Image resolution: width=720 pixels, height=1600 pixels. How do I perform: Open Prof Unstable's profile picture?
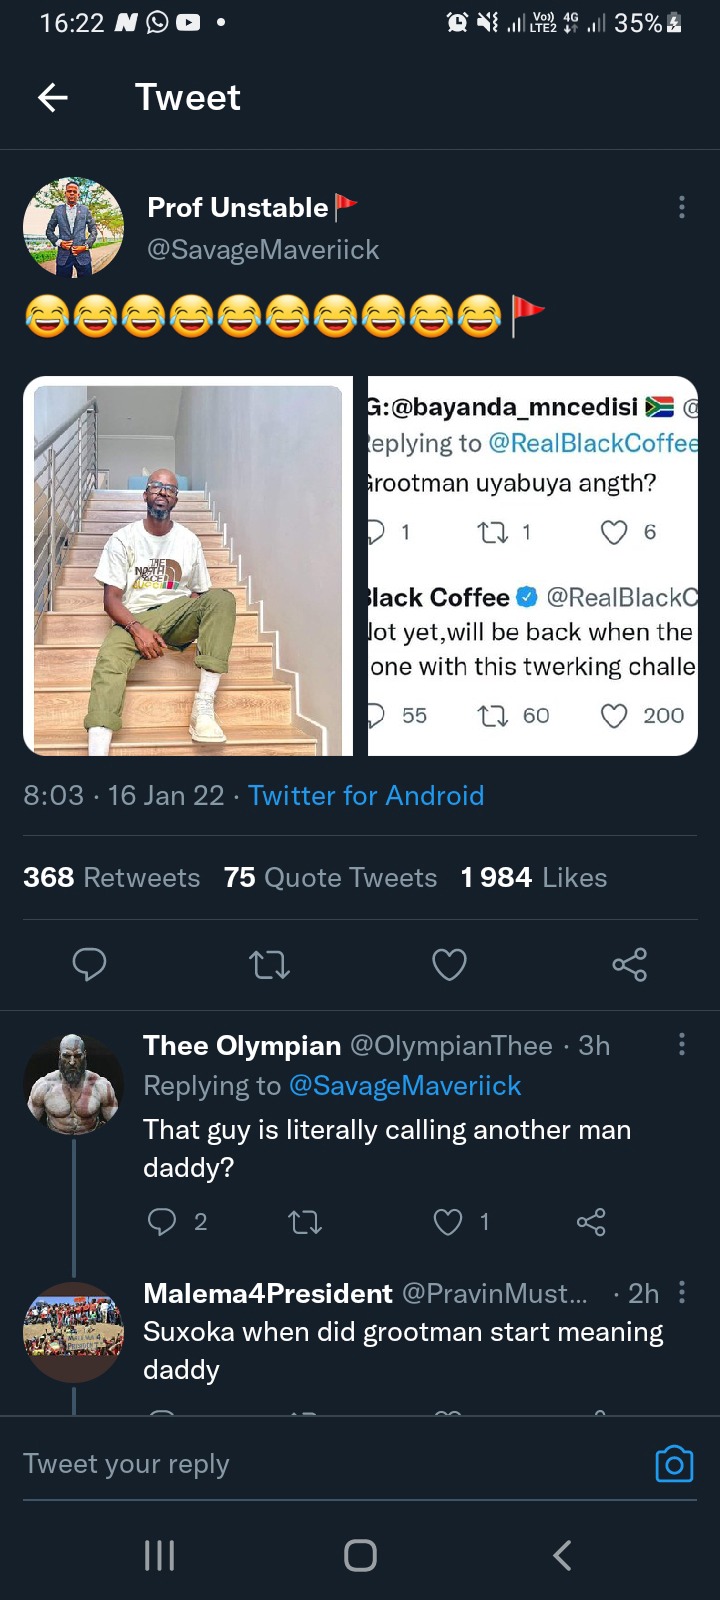pyautogui.click(x=73, y=227)
